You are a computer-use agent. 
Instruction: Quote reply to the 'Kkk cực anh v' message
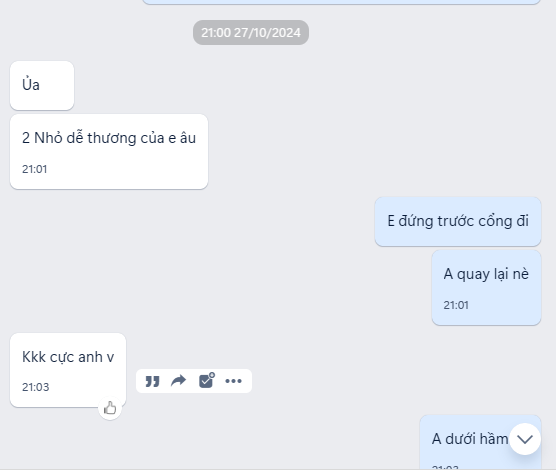152,381
